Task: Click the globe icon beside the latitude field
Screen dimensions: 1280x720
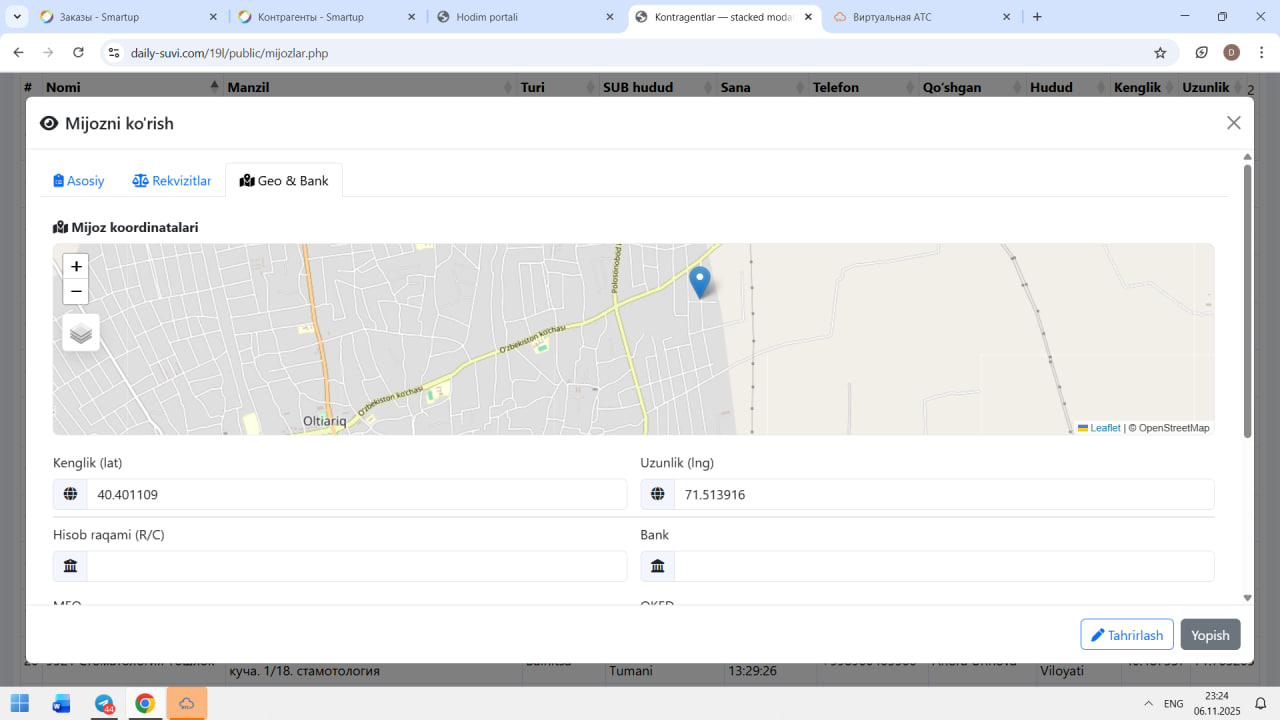Action: coord(70,494)
